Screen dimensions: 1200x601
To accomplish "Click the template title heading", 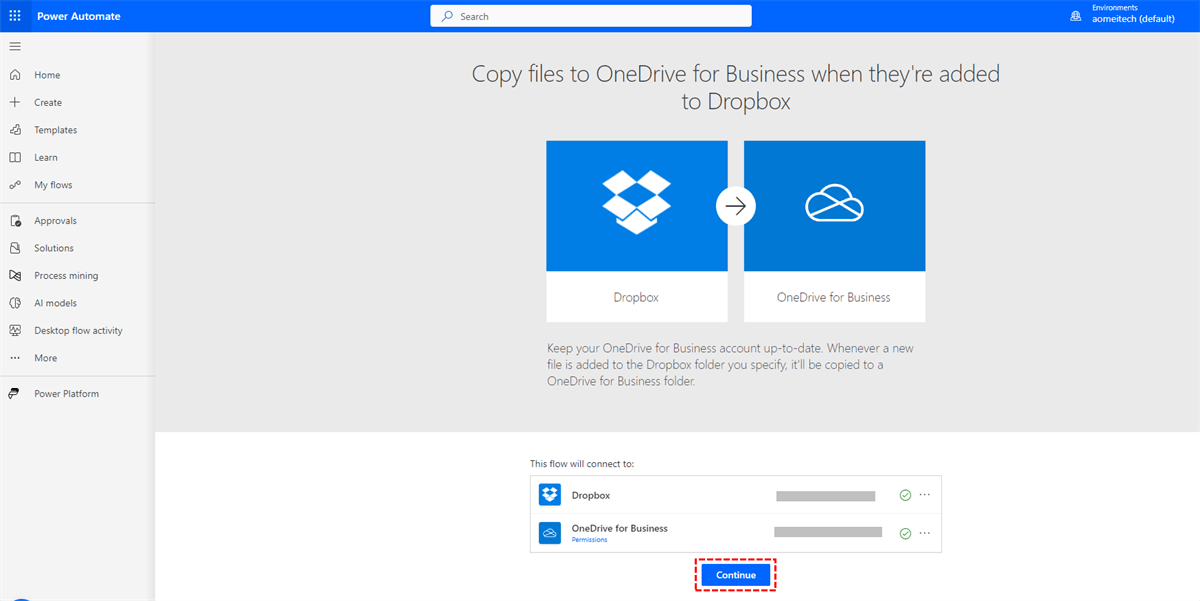I will point(736,87).
